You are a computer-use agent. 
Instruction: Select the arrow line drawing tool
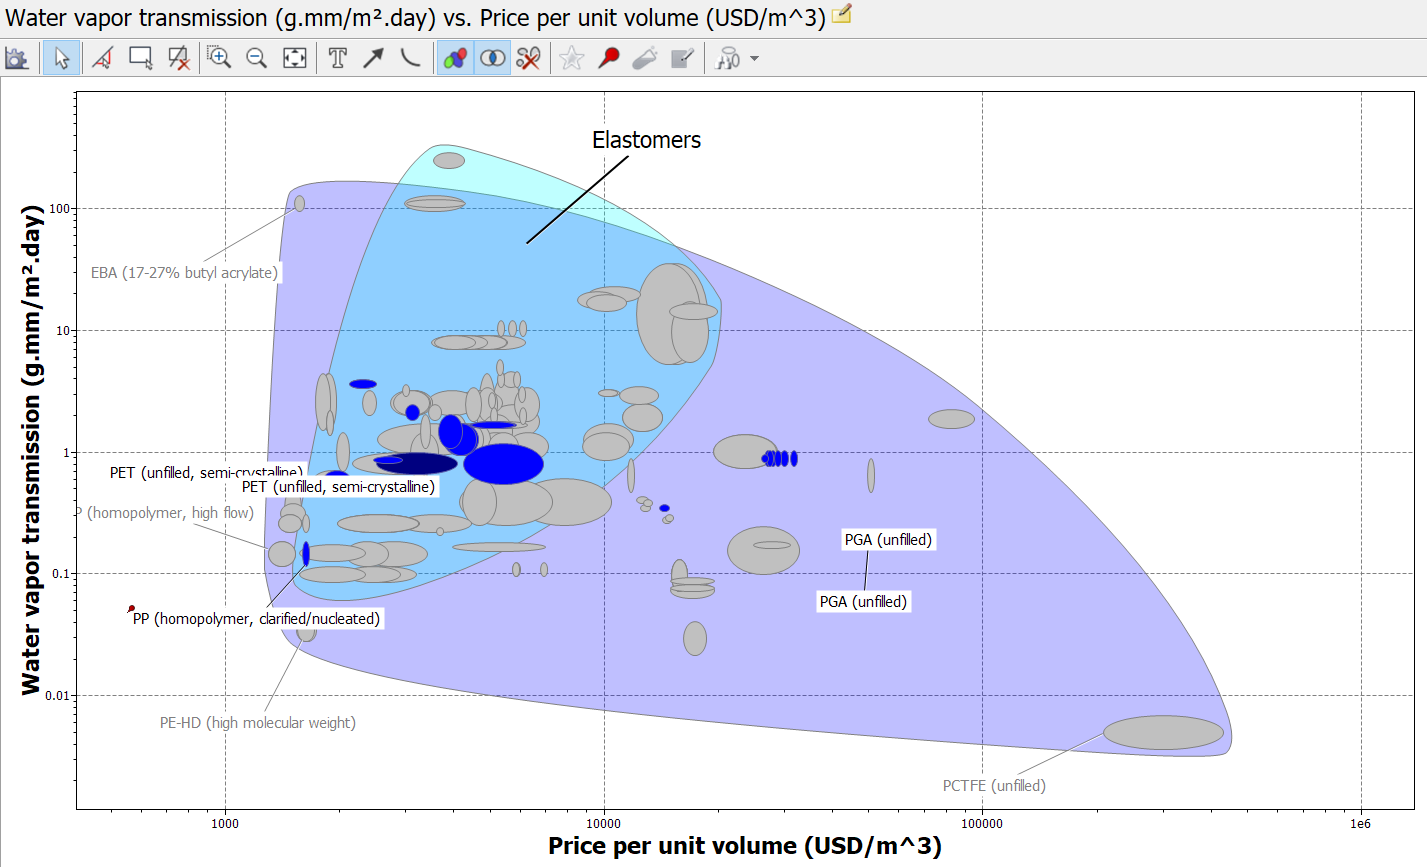373,58
